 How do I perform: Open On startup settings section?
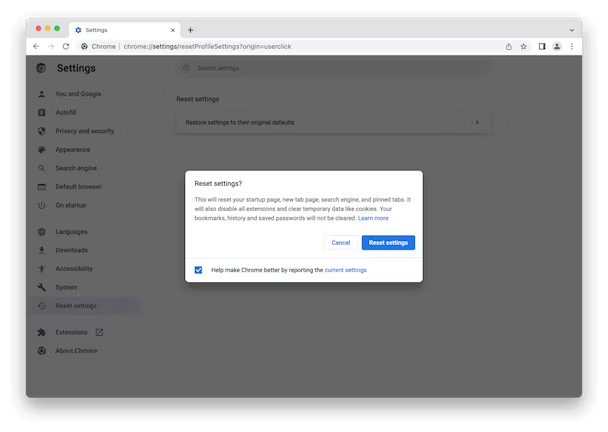tap(71, 205)
